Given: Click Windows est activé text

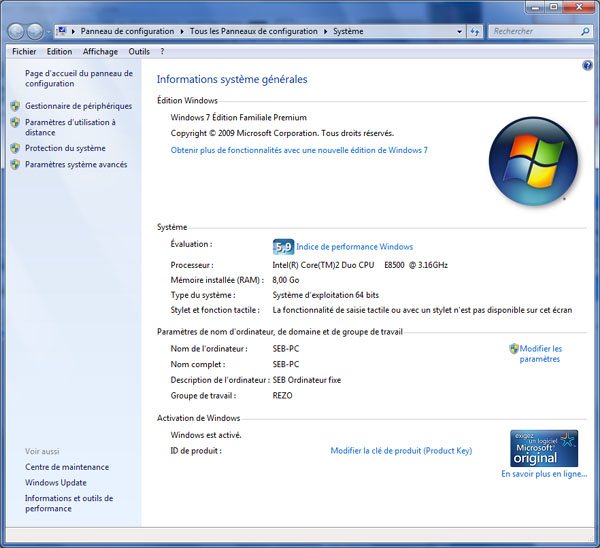Looking at the screenshot, I should pyautogui.click(x=206, y=435).
